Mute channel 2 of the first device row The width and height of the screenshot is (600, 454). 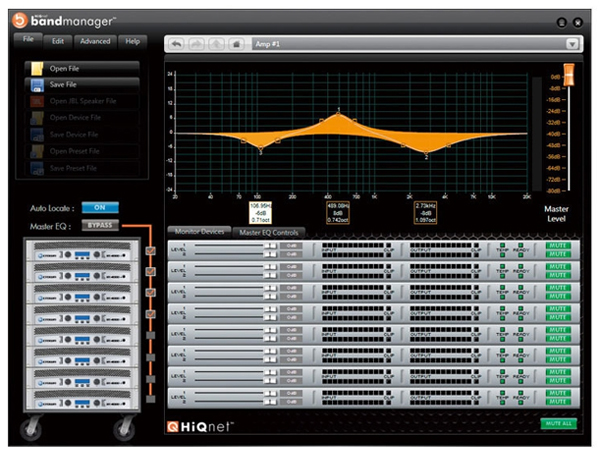tap(558, 254)
